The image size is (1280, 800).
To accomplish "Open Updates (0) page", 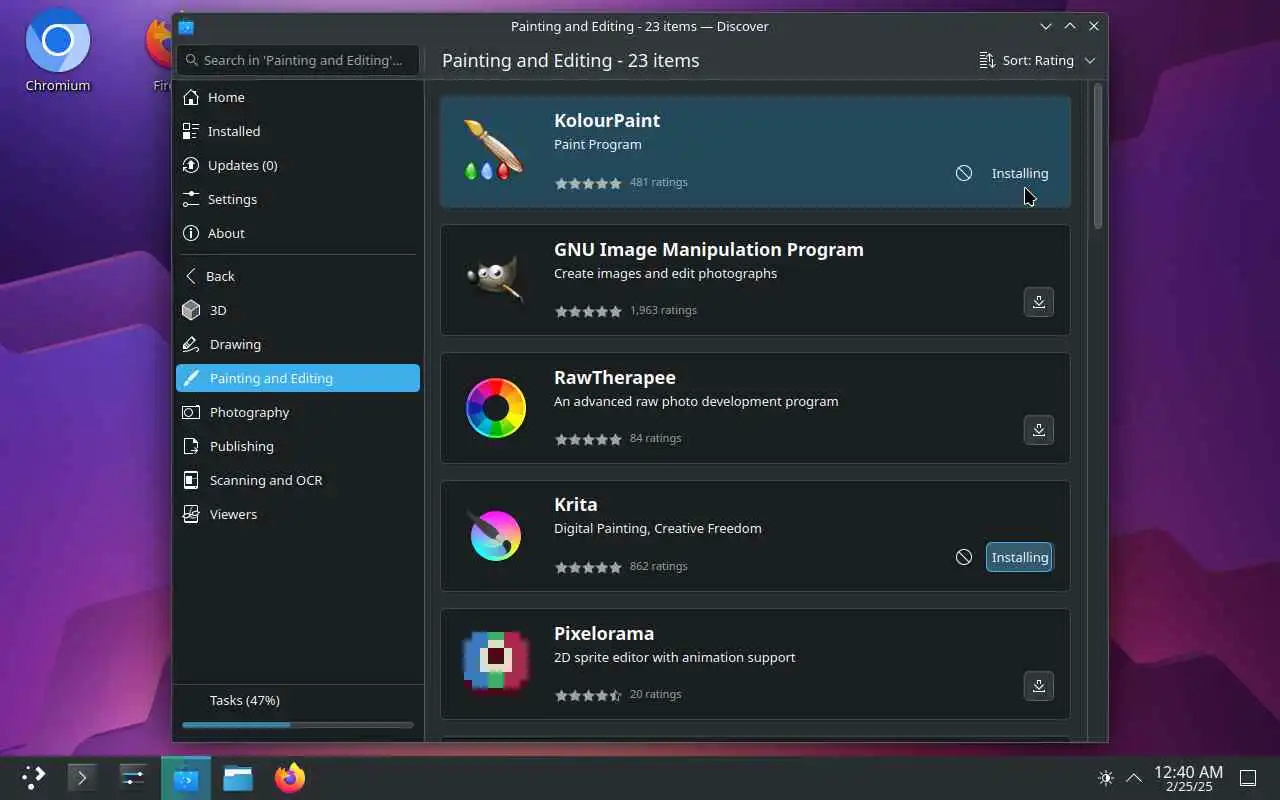I will [x=298, y=165].
